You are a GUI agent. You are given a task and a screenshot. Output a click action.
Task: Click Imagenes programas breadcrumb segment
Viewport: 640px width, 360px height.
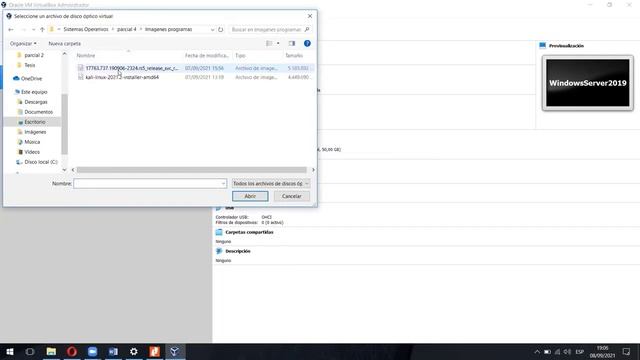coord(168,29)
